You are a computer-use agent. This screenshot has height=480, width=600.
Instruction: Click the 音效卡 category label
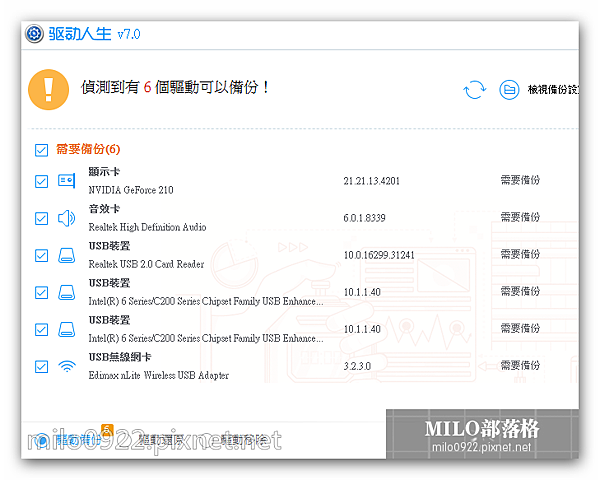(x=104, y=209)
